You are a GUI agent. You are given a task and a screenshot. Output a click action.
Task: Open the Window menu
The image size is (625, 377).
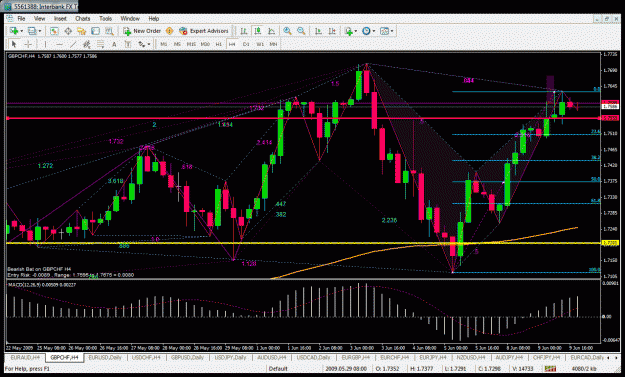(x=130, y=18)
